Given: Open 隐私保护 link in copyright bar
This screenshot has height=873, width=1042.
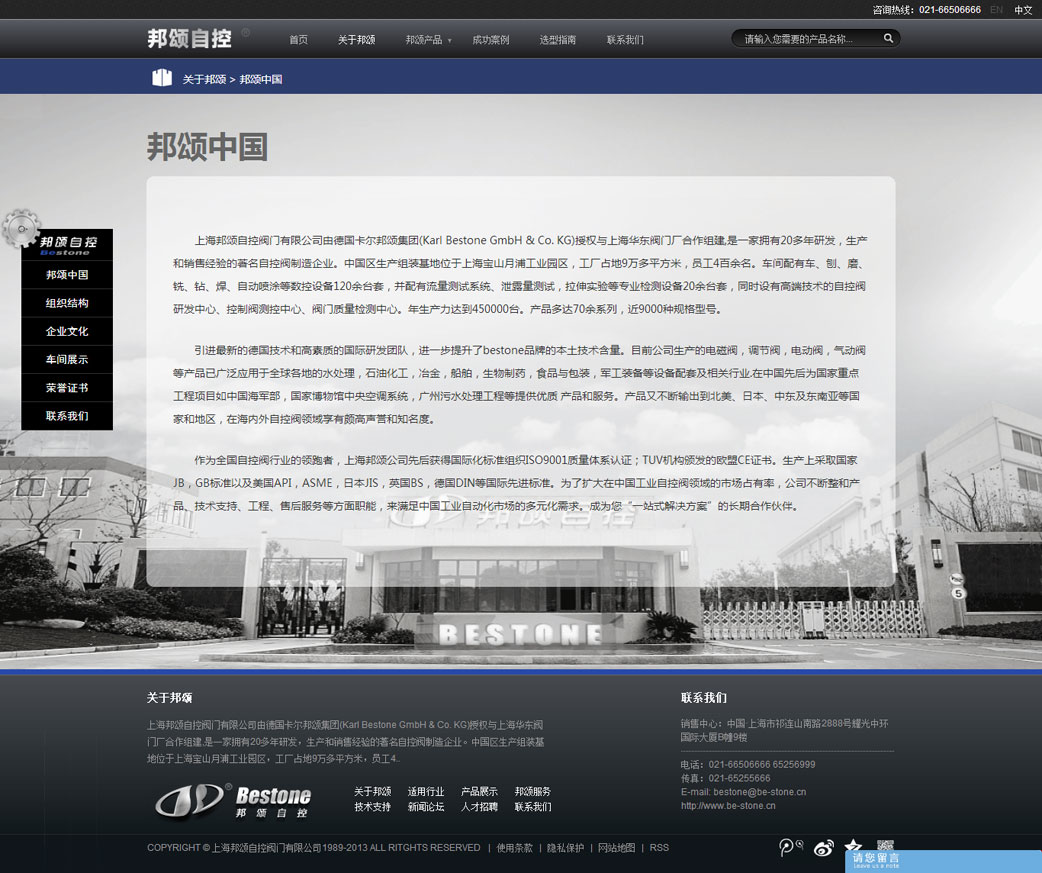Looking at the screenshot, I should point(565,848).
